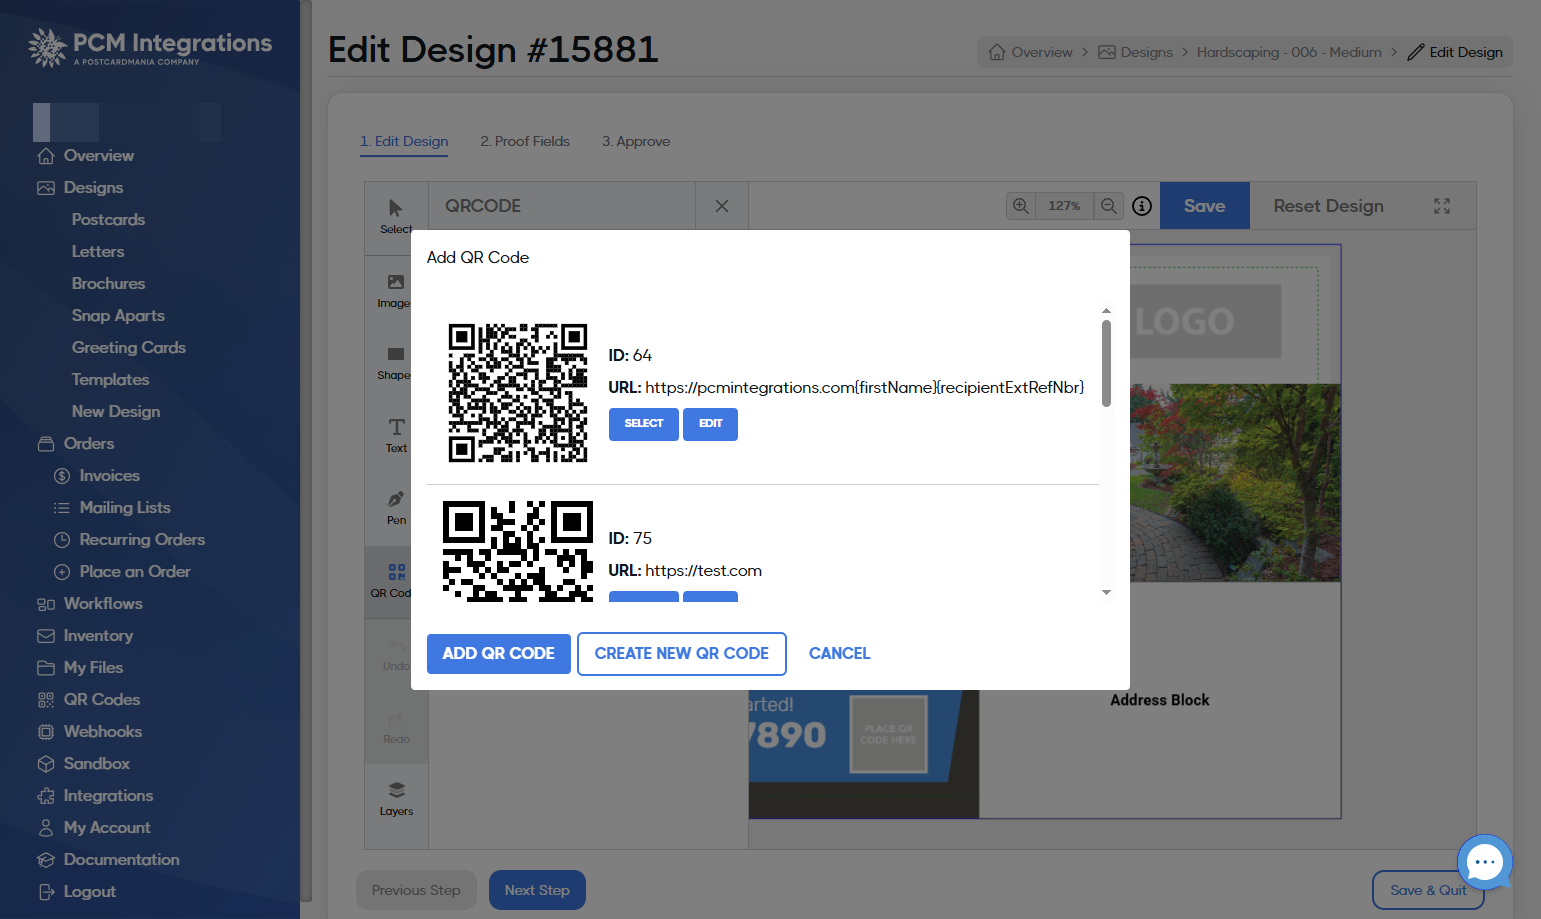Click the QR code ID 75 thumbnail

point(518,551)
